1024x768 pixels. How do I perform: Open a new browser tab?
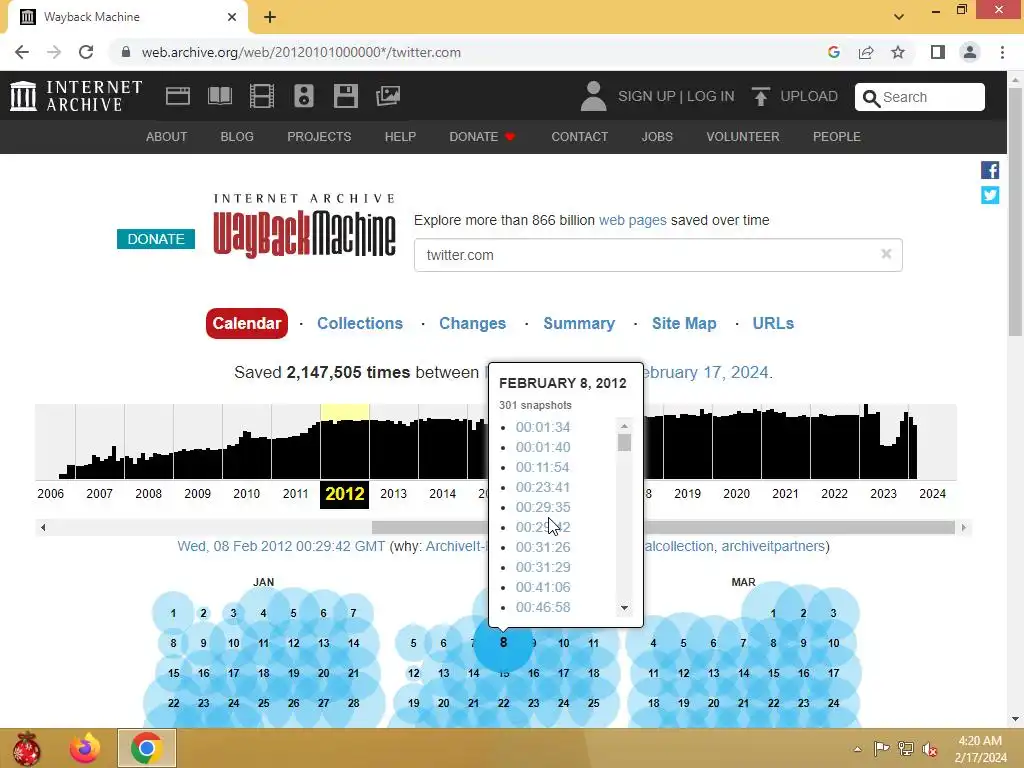pyautogui.click(x=270, y=17)
